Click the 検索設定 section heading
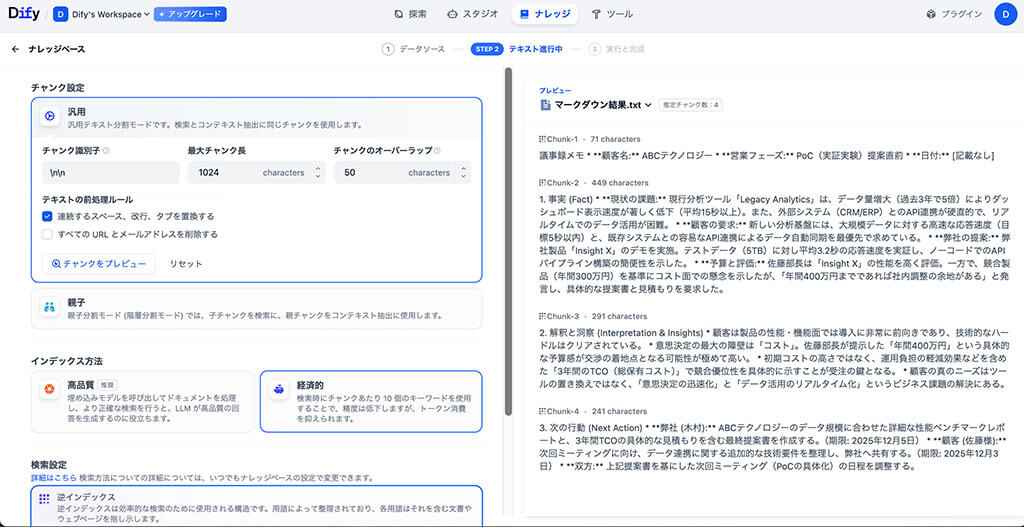This screenshot has width=1024, height=528. click(x=48, y=465)
